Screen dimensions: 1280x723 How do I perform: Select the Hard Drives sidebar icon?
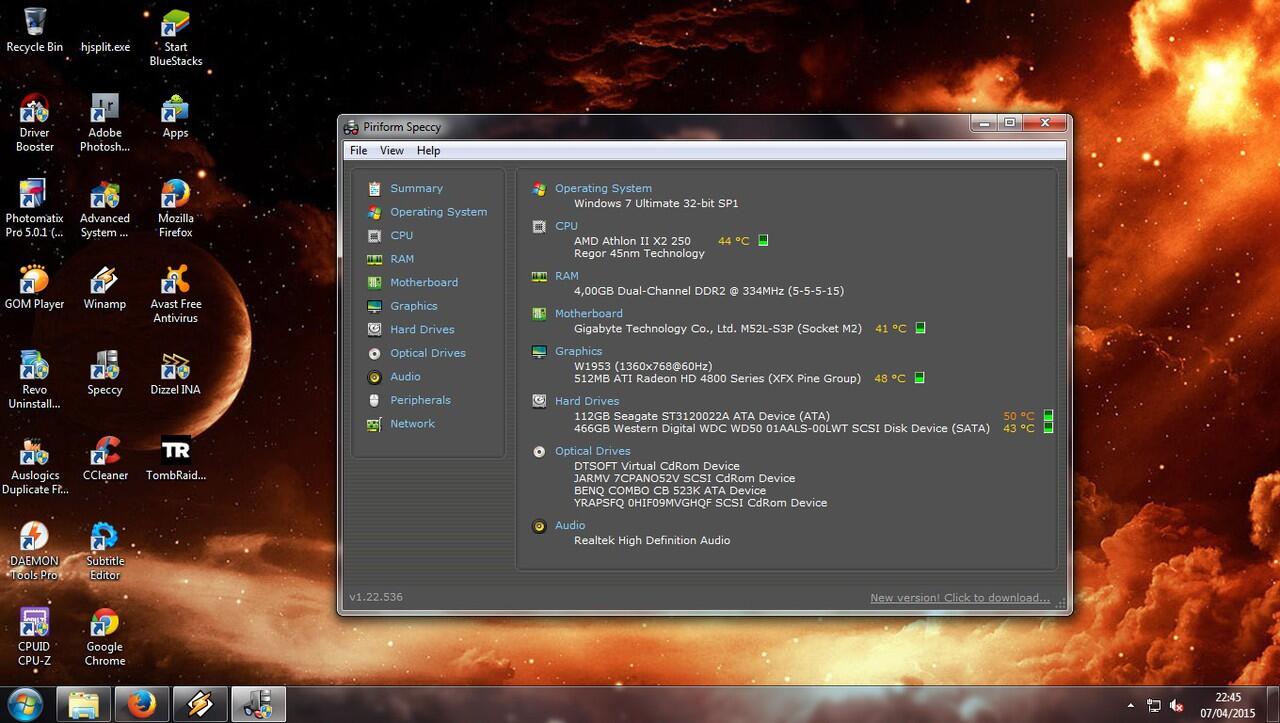(x=374, y=329)
